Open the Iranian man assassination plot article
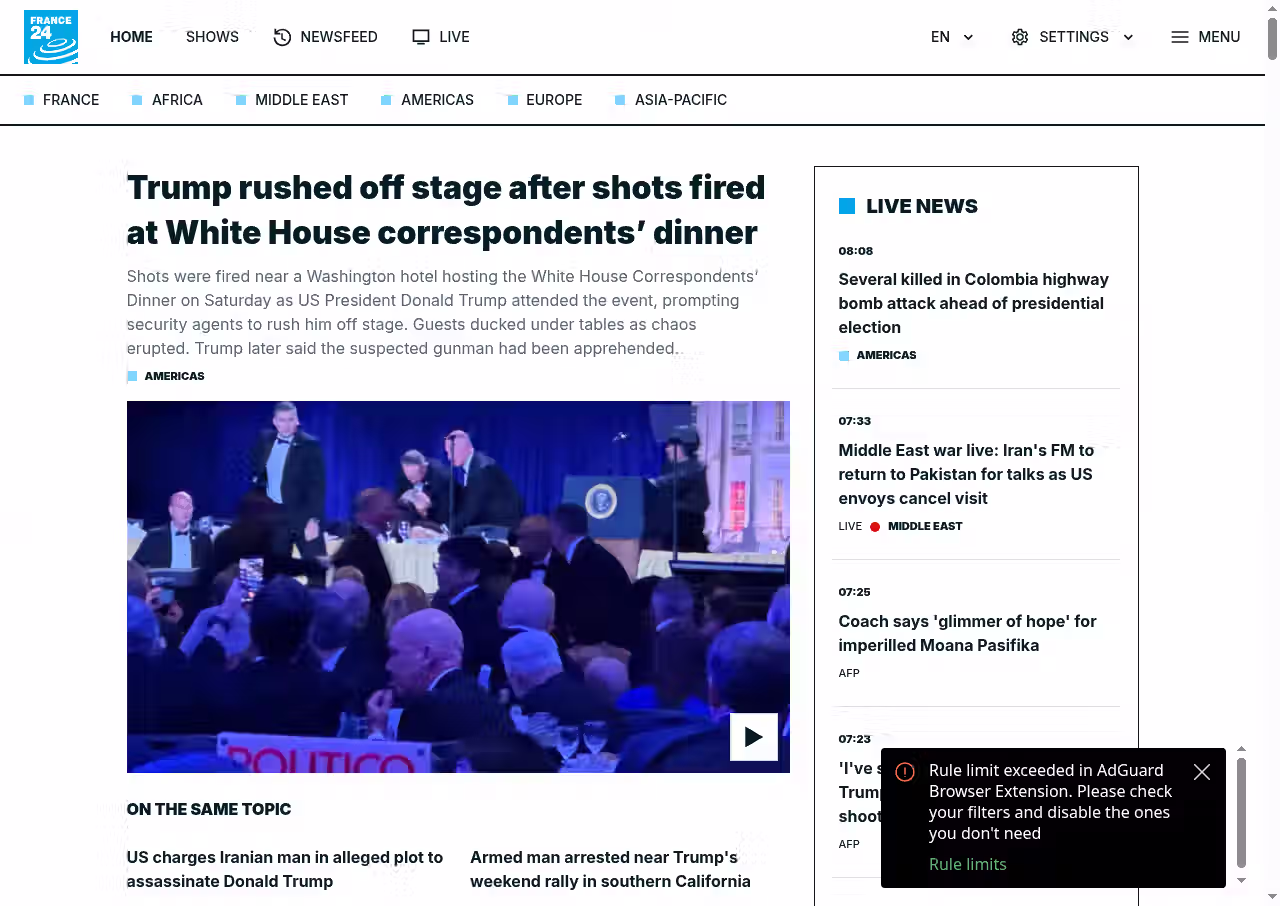Screen dimensions: 1280x906 pyautogui.click(x=285, y=869)
